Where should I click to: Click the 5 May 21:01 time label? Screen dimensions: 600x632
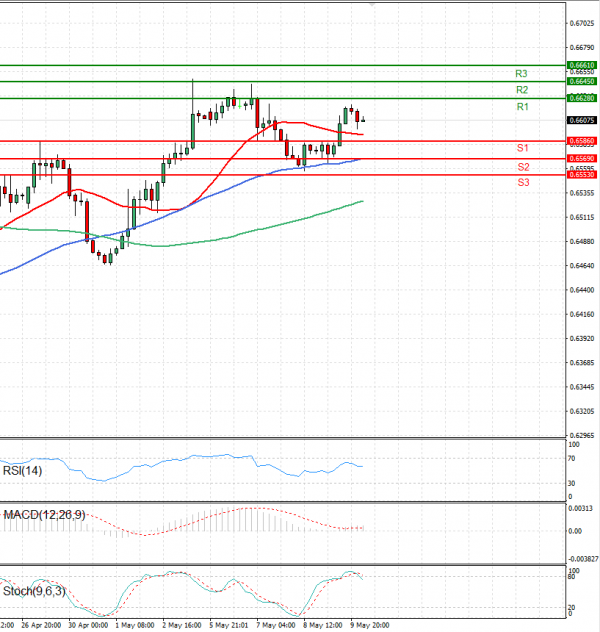[x=228, y=626]
